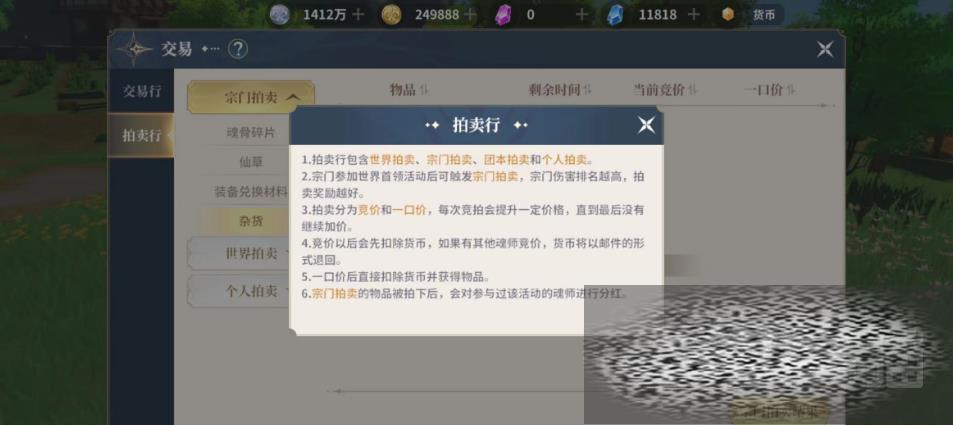Click the gold coin currency icon
Screen dimensions: 953x425
[391, 15]
